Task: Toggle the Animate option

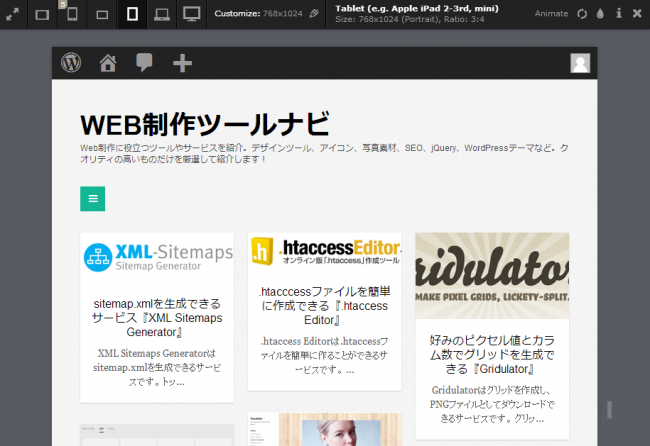Action: 551,13
